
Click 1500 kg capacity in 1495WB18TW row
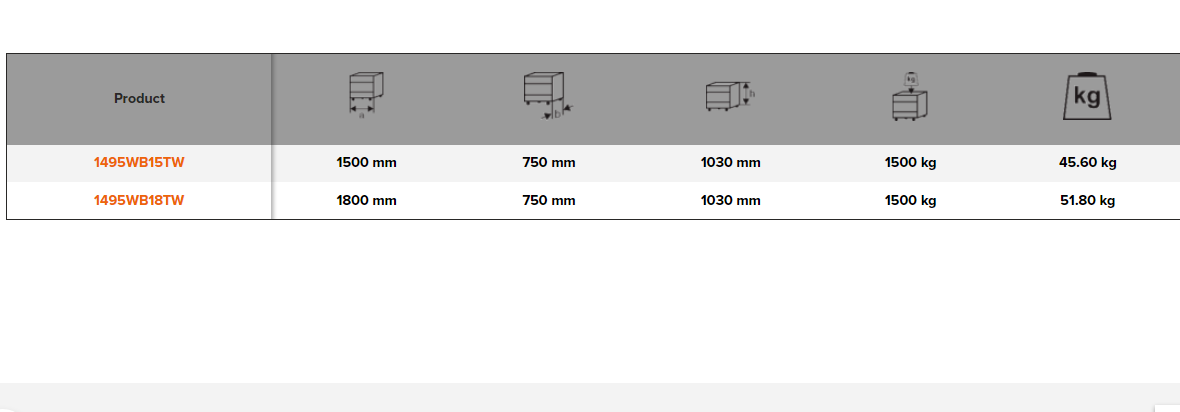click(x=910, y=200)
